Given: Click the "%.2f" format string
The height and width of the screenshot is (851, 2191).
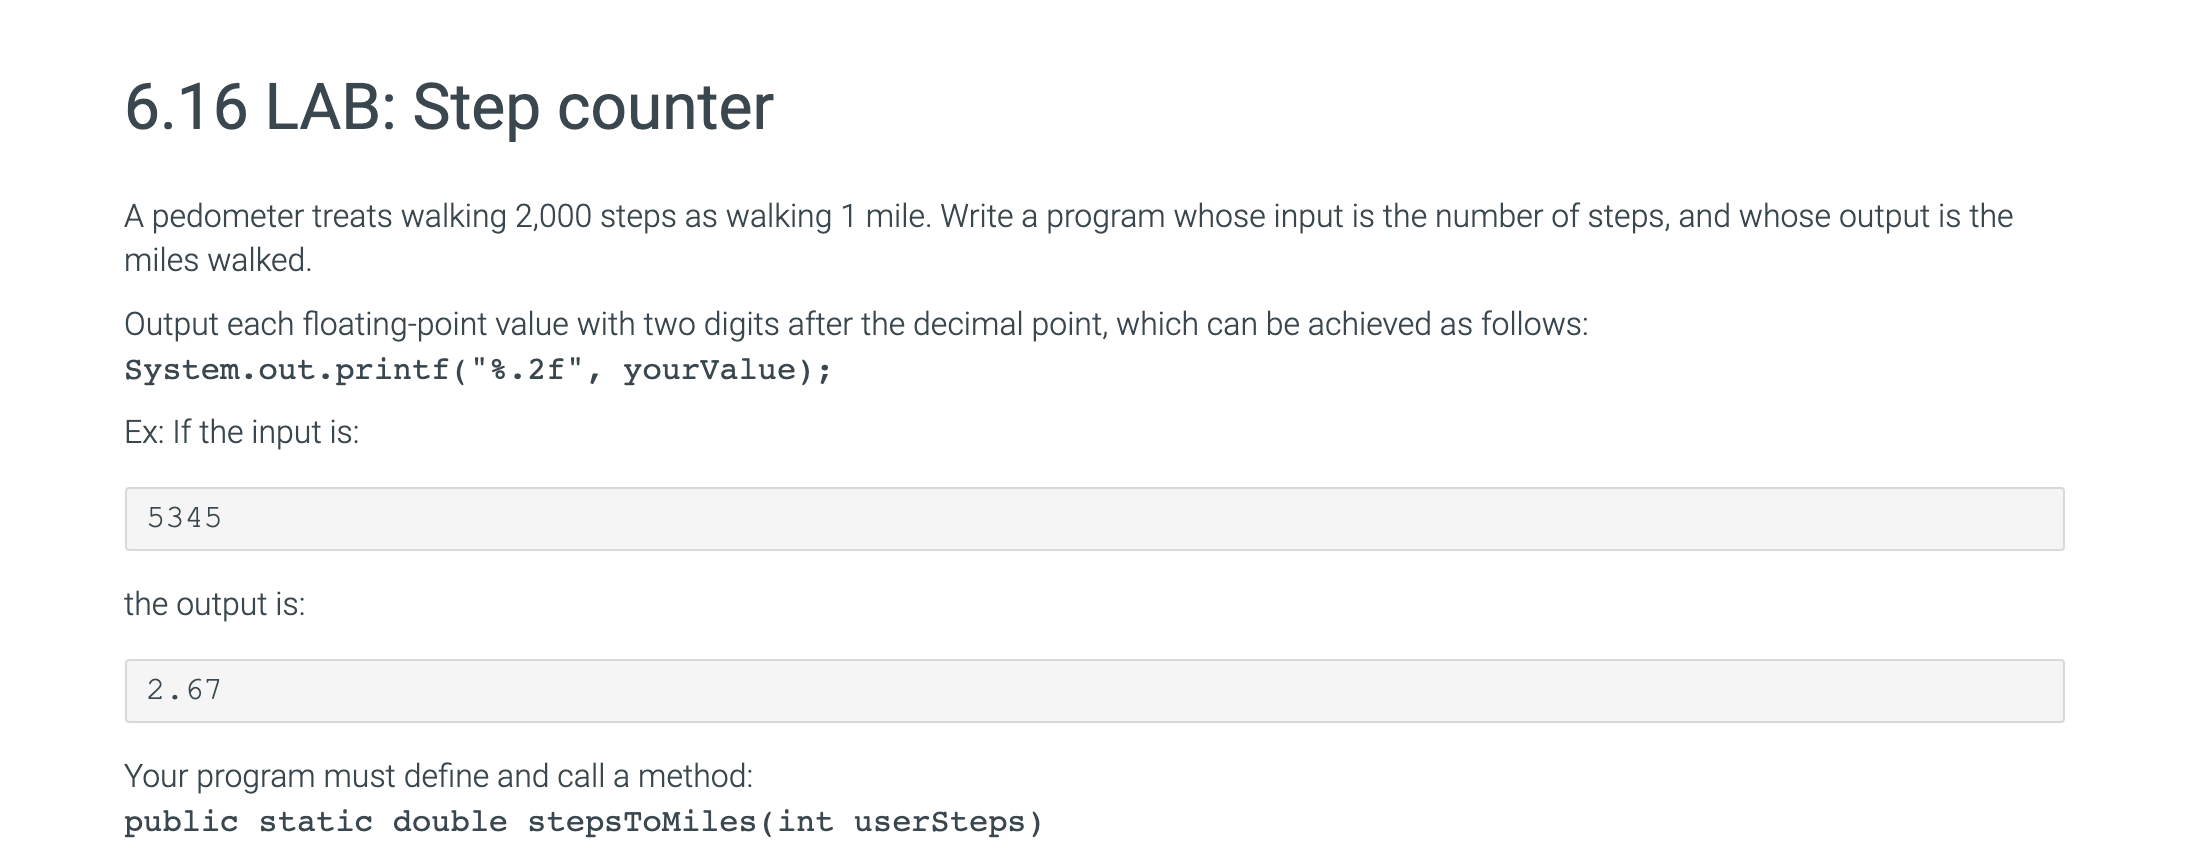Looking at the screenshot, I should click(x=527, y=370).
